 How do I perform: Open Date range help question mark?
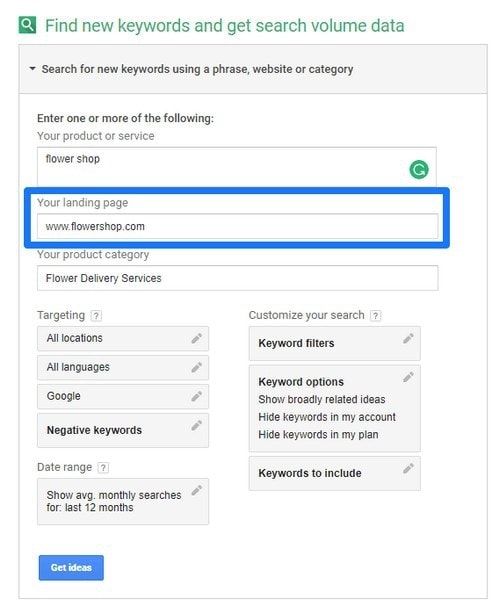(x=103, y=468)
